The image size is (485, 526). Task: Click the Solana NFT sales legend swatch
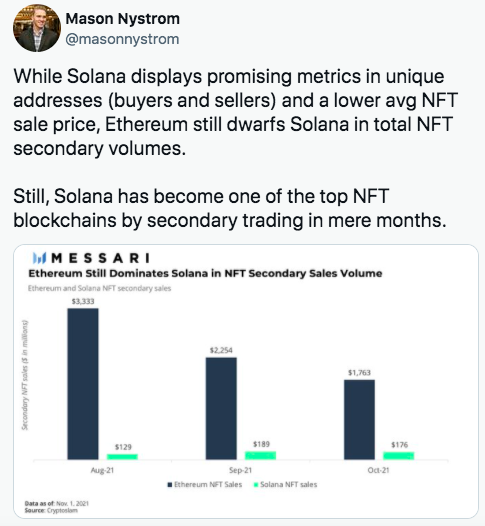[256, 485]
